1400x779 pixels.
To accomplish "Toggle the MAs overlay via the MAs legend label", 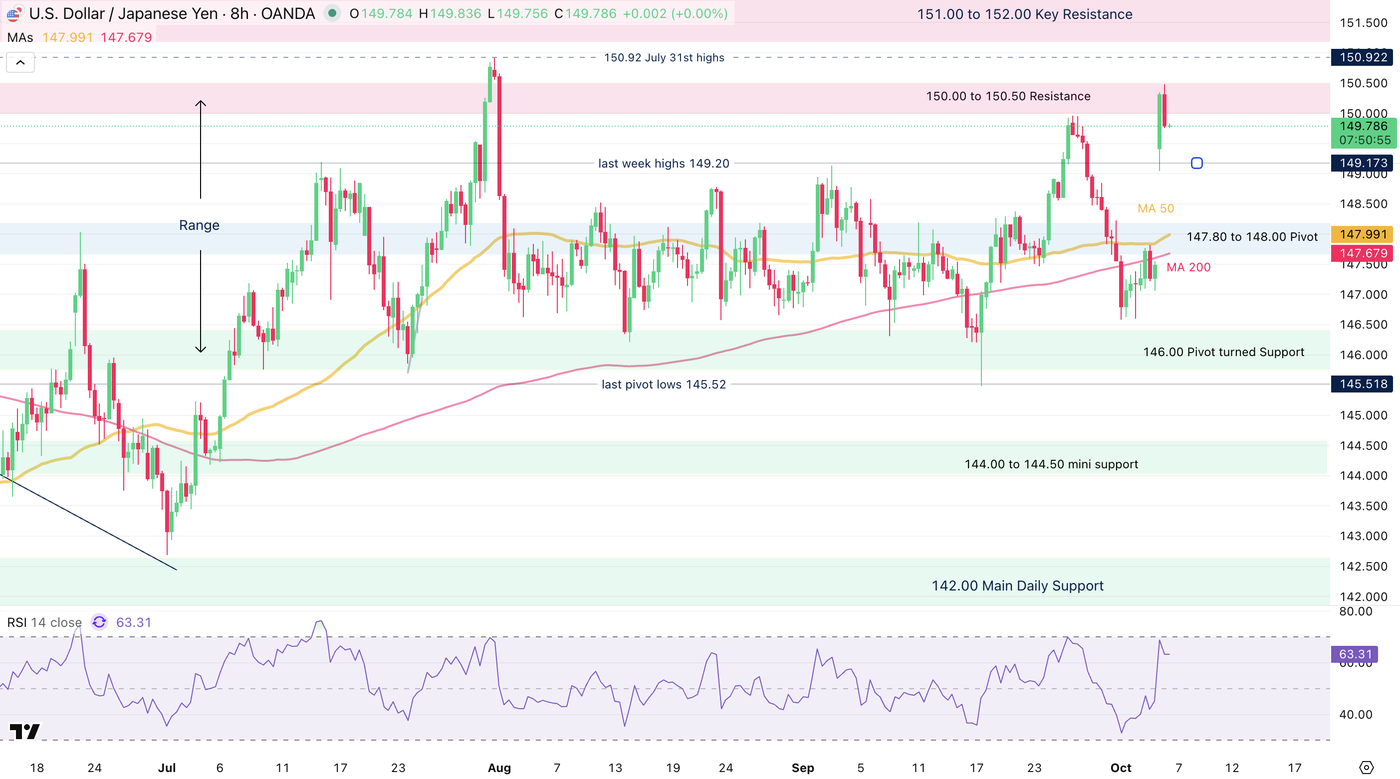I will tap(22, 36).
